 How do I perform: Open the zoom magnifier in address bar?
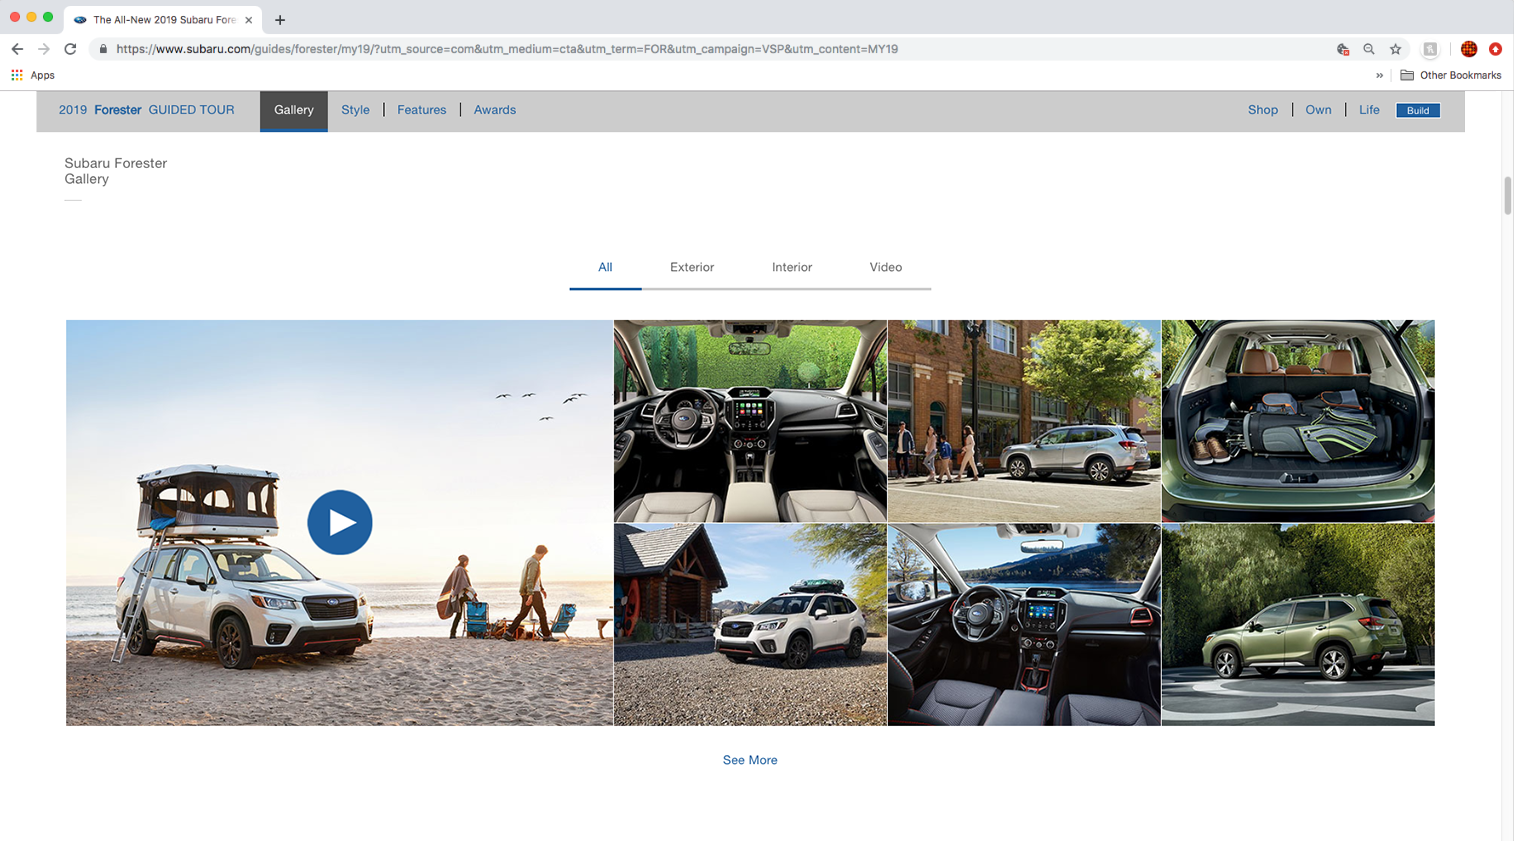[x=1369, y=49]
